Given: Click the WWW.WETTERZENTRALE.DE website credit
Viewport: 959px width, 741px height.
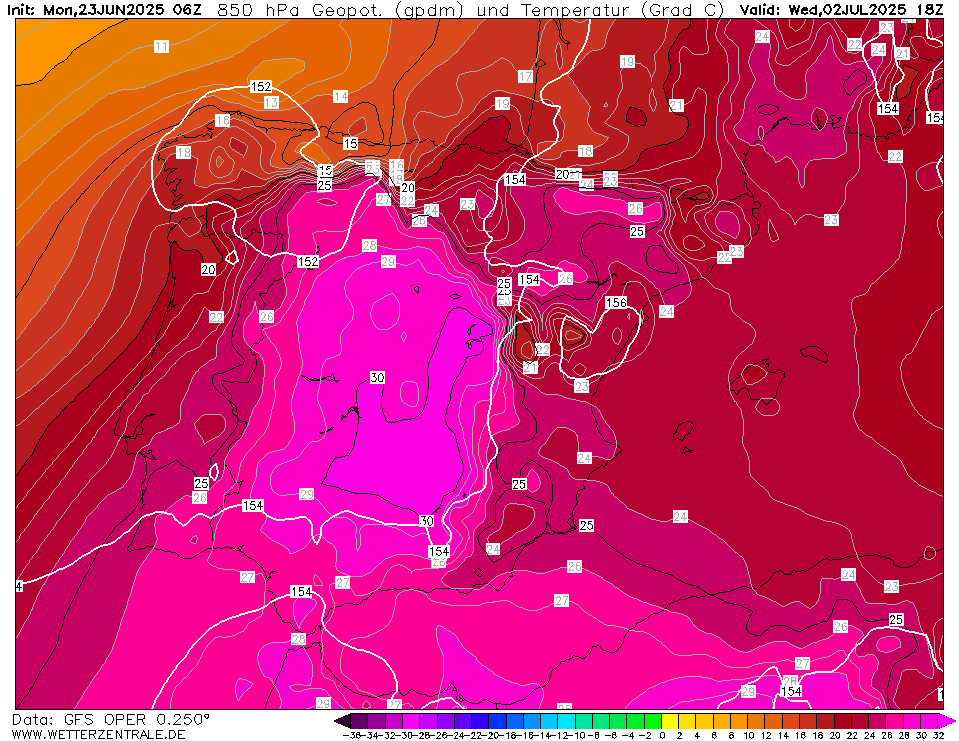Looking at the screenshot, I should click(98, 734).
